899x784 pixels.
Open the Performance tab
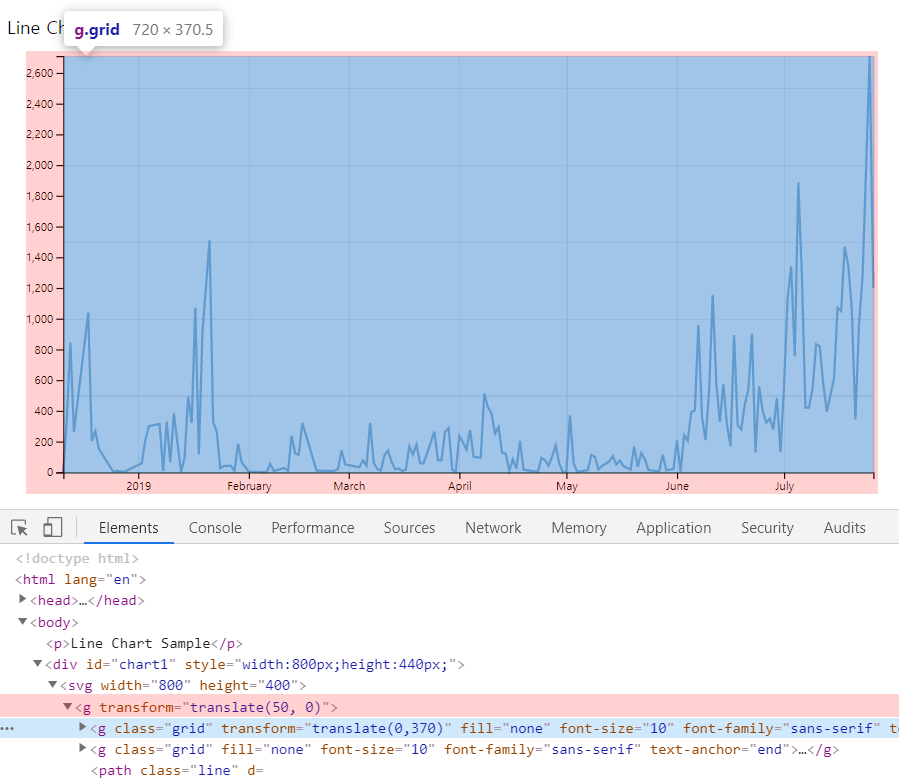click(x=312, y=528)
